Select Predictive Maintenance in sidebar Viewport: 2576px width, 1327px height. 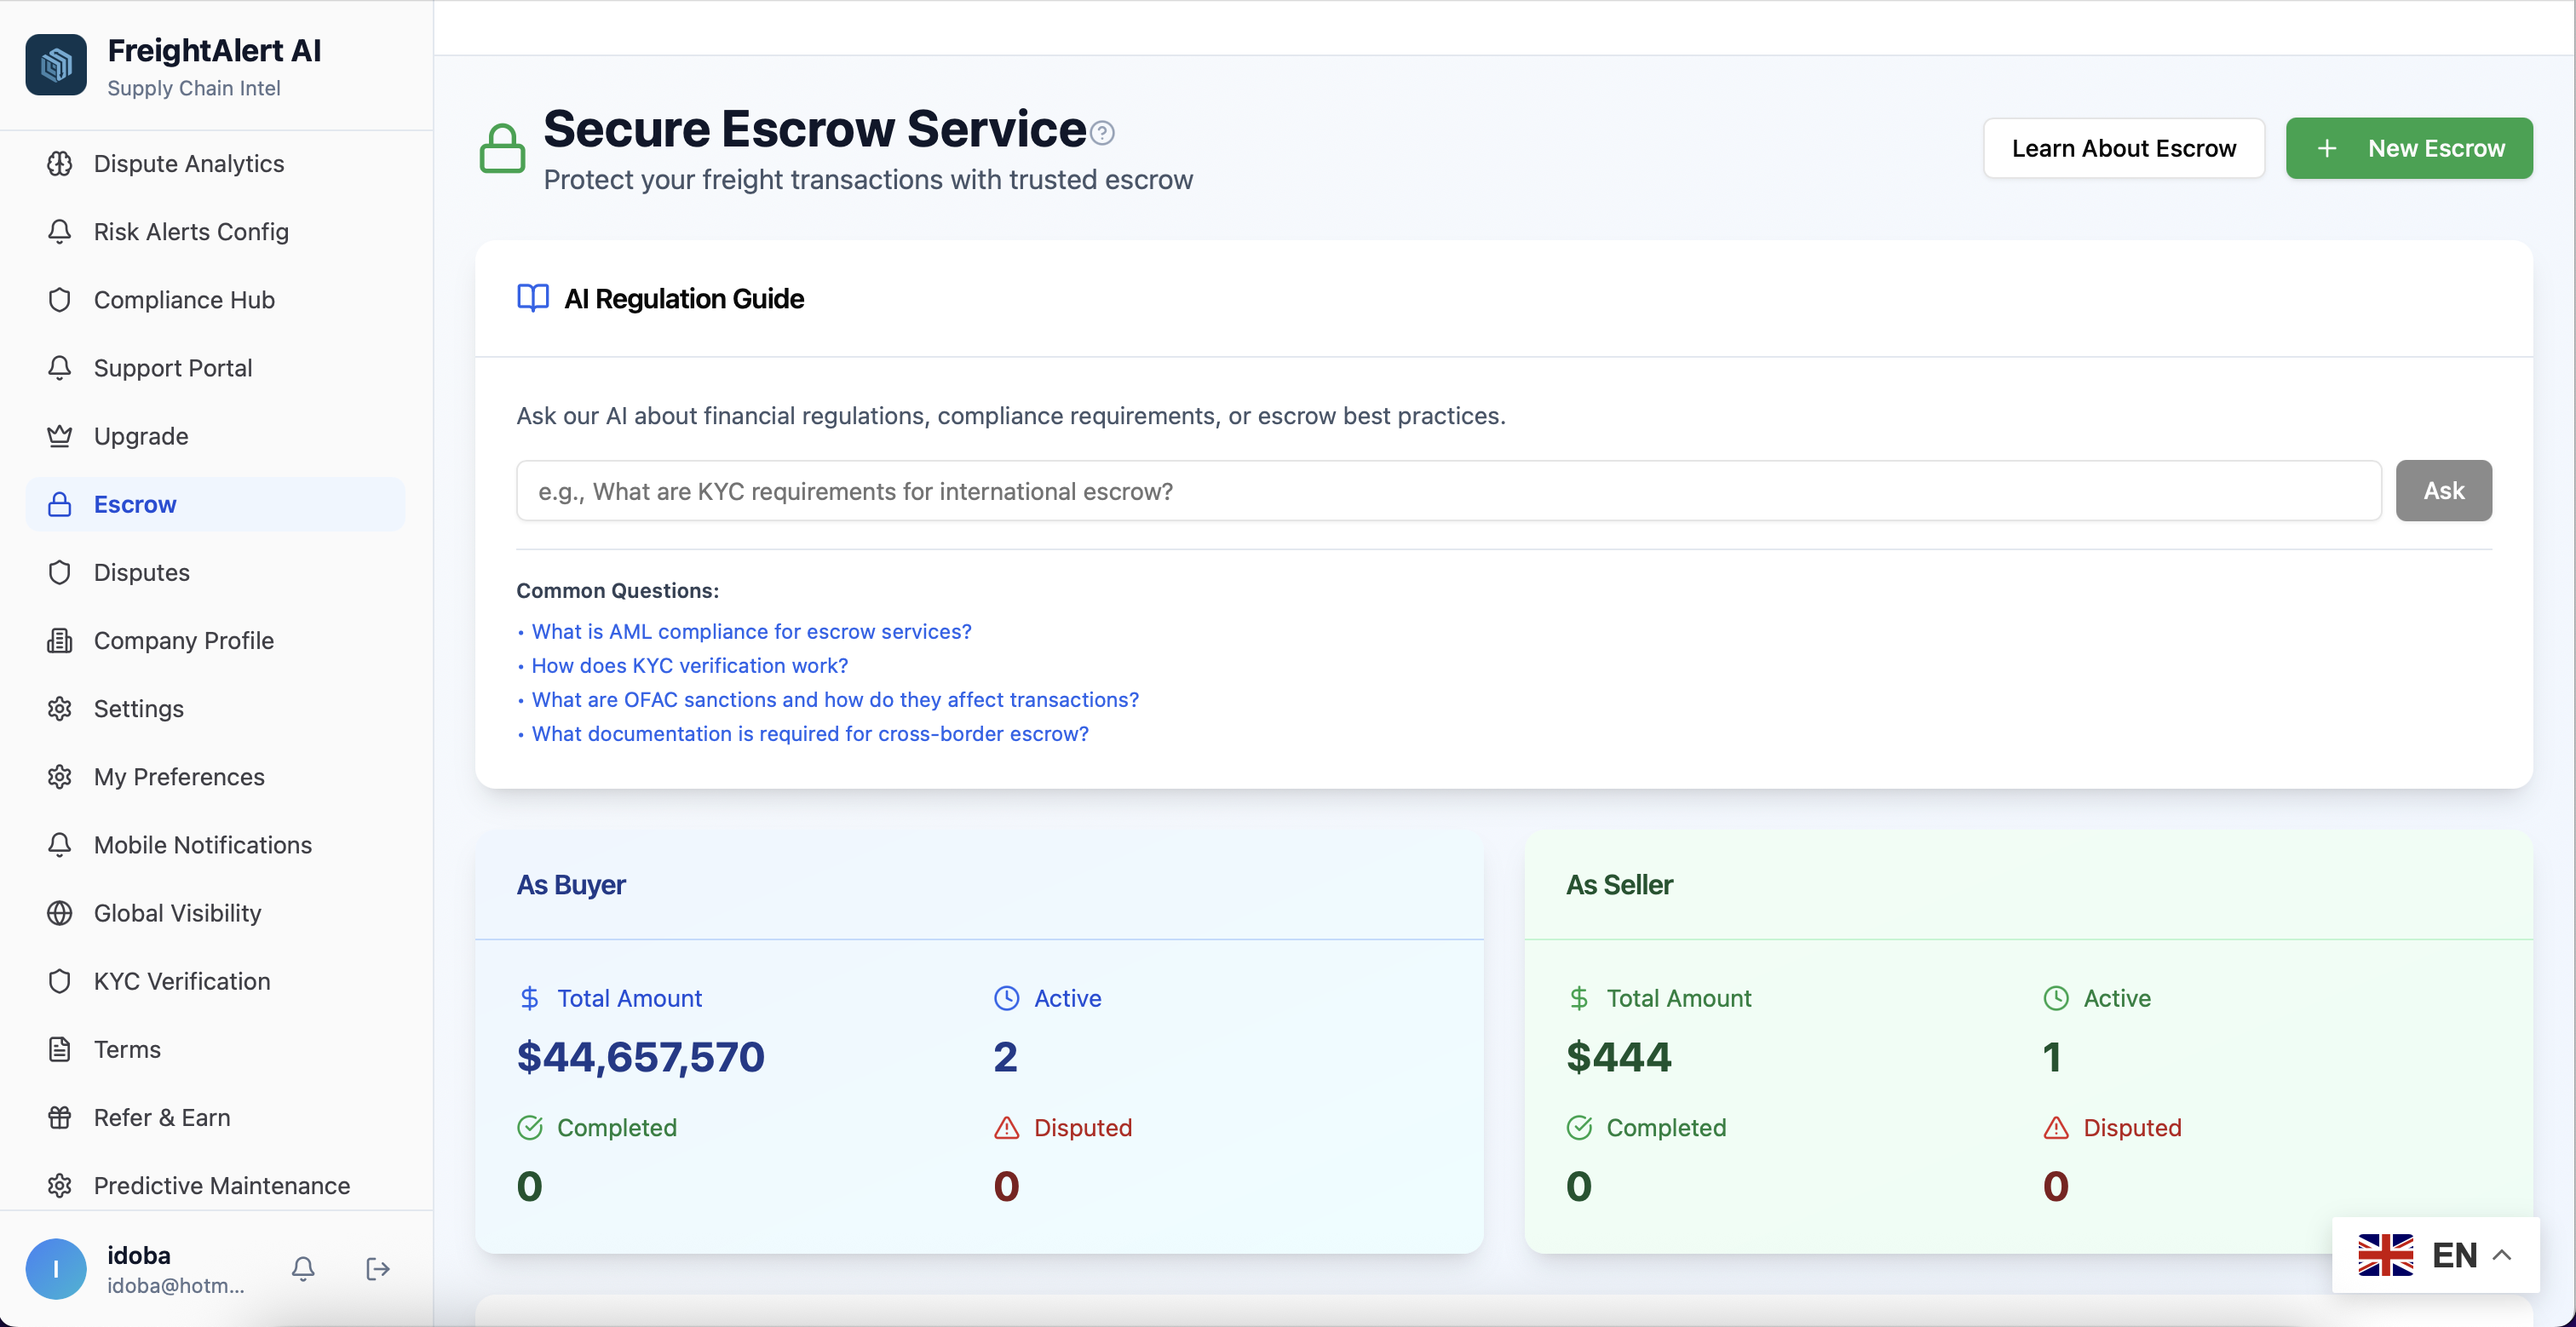[222, 1185]
